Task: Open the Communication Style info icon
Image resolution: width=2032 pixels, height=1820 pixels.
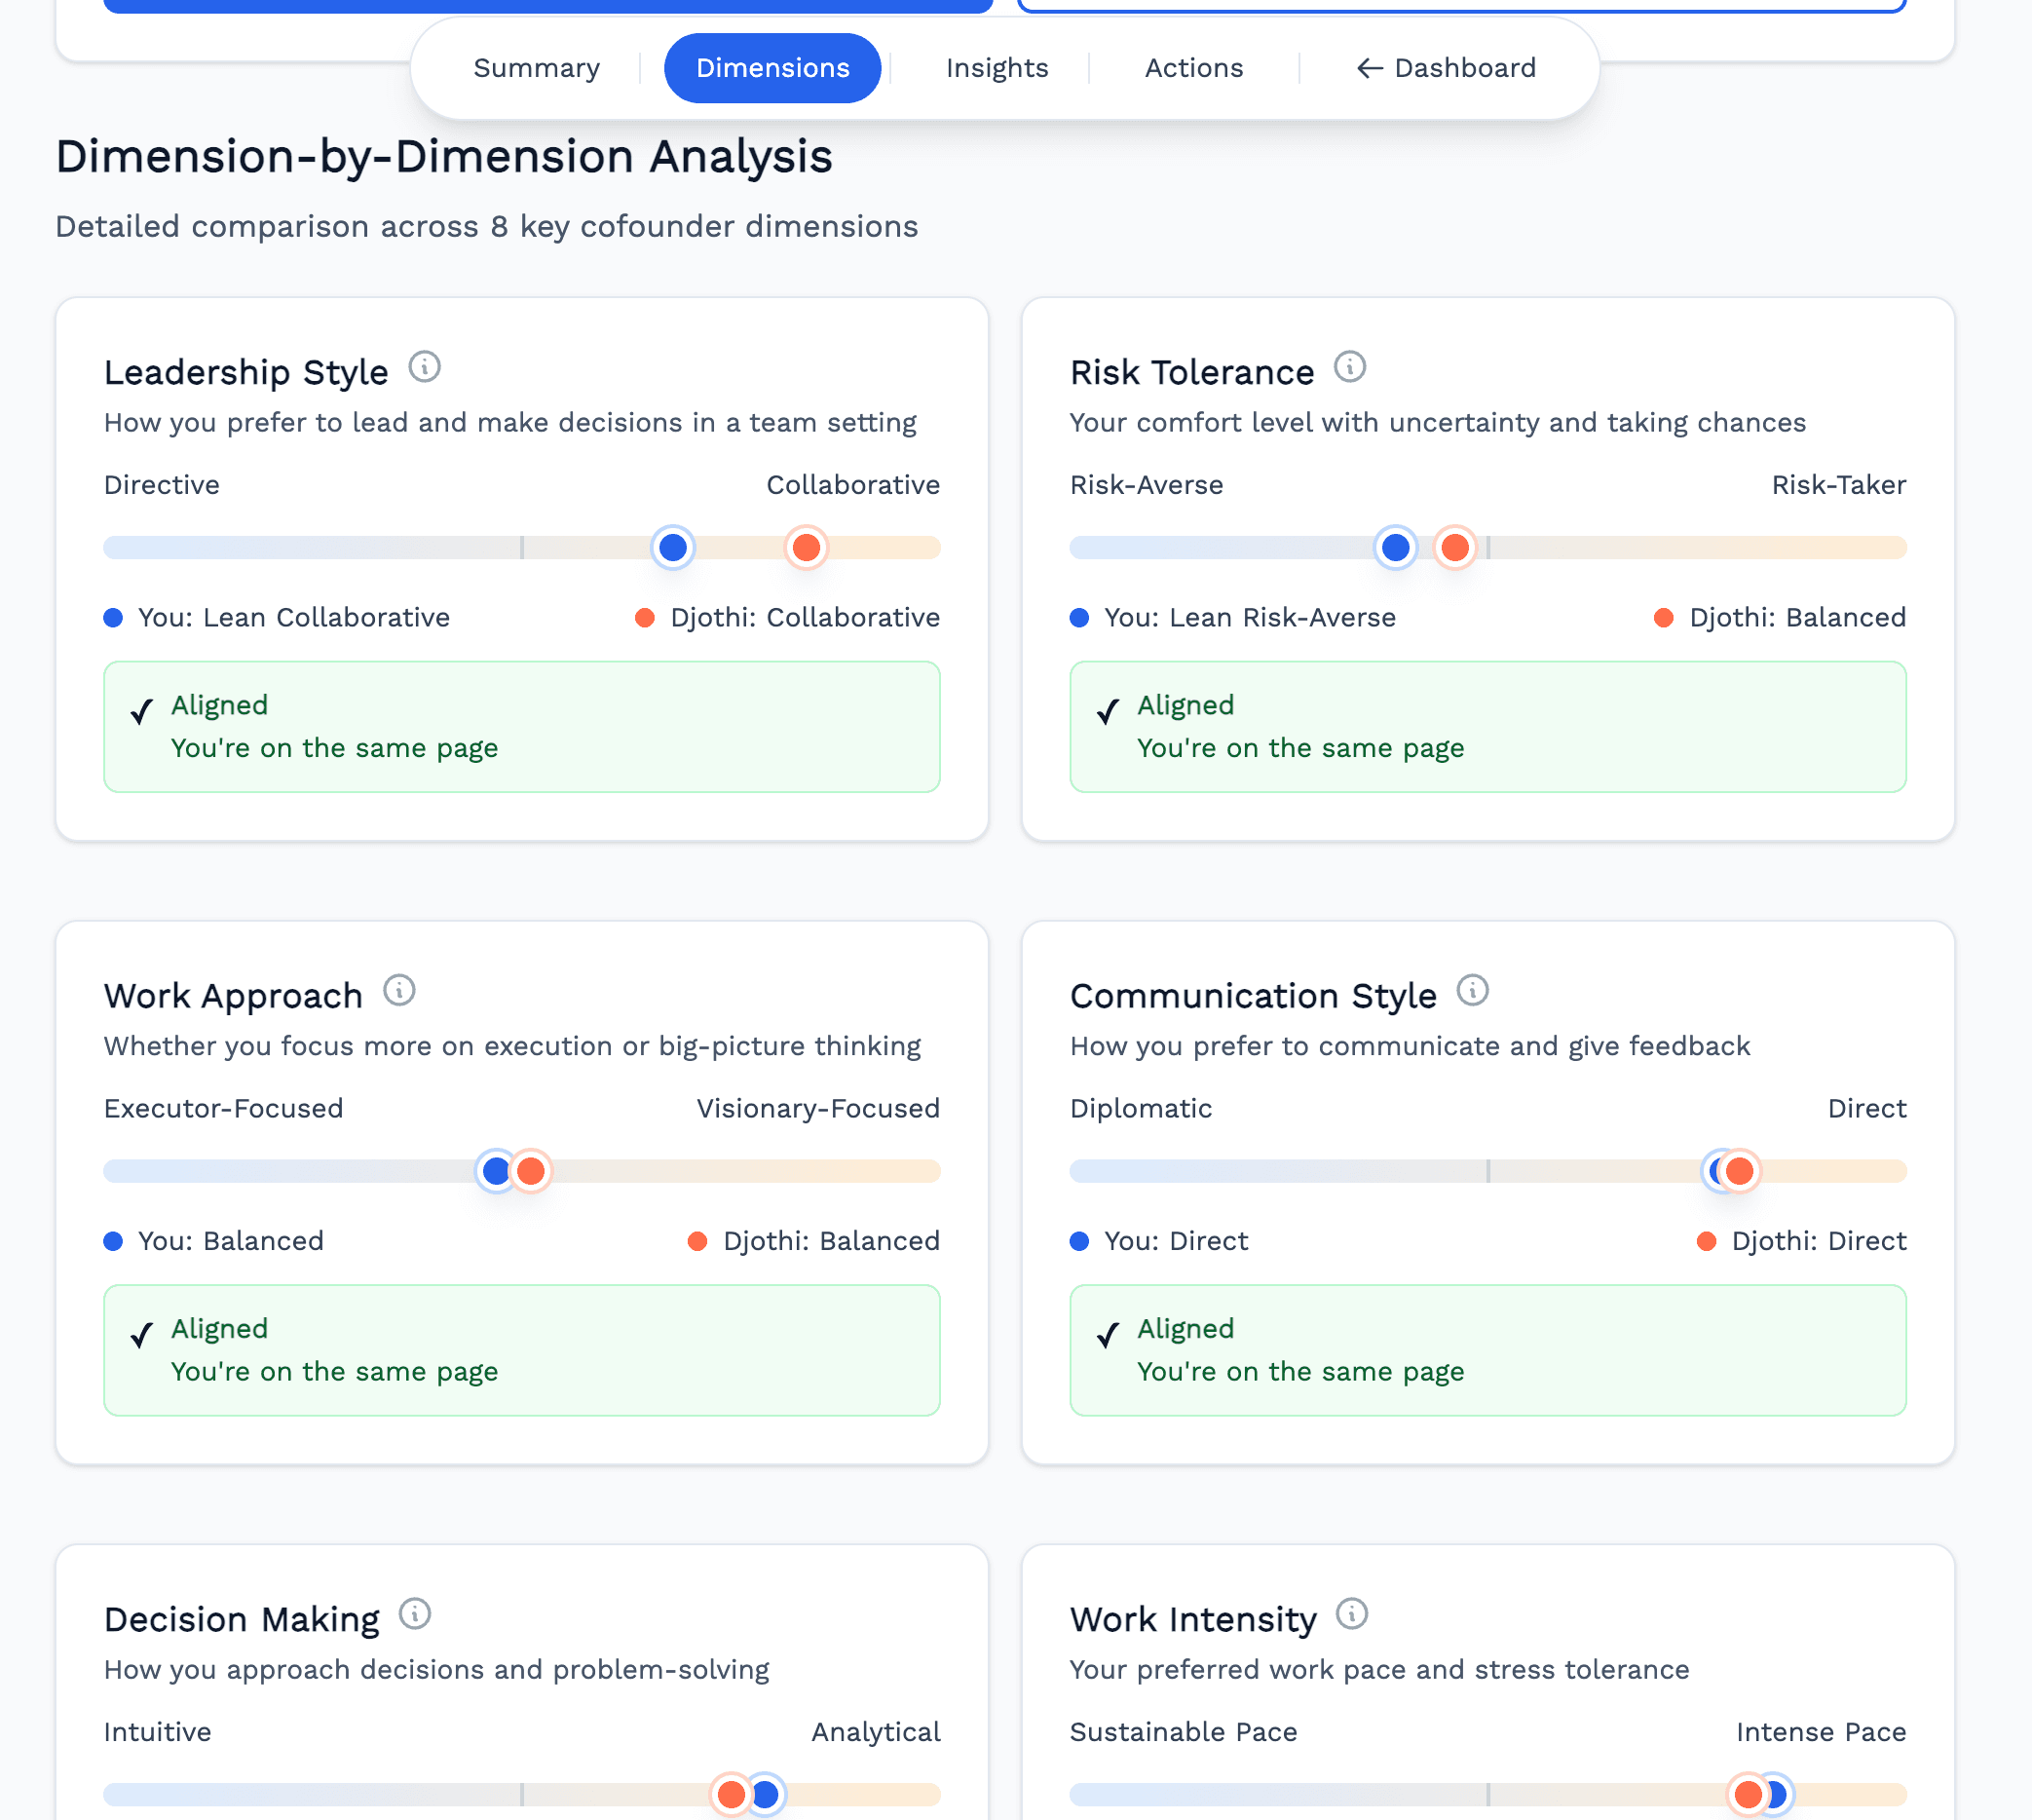Action: tap(1472, 991)
